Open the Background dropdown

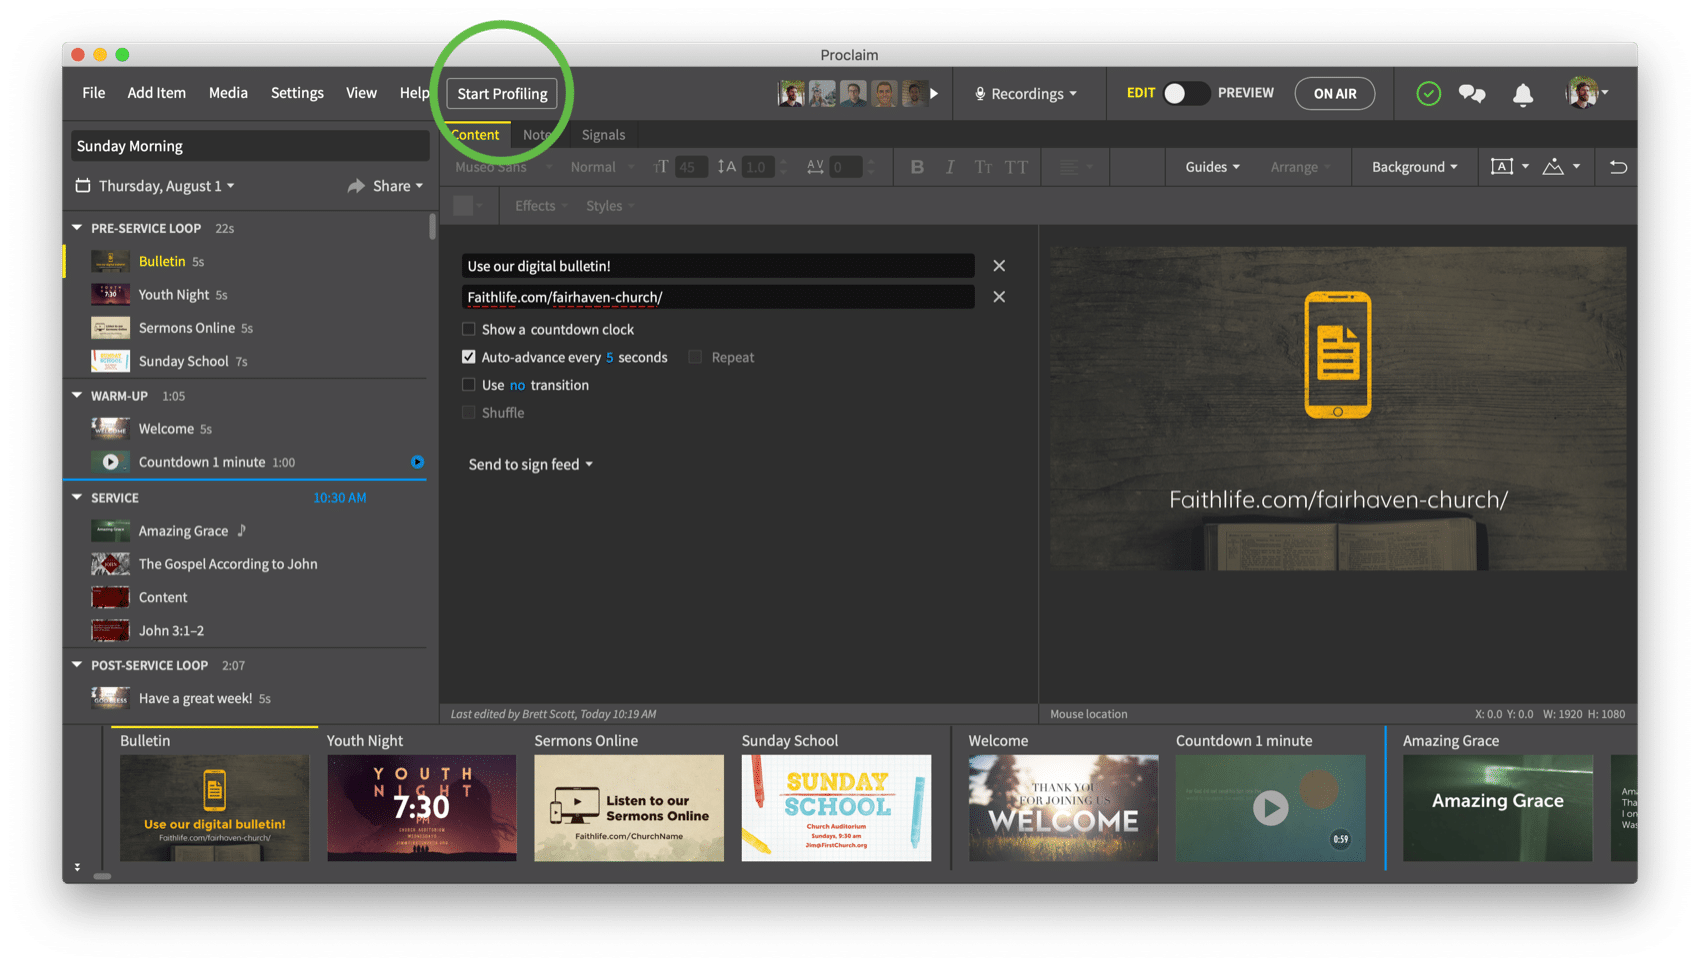point(1414,167)
